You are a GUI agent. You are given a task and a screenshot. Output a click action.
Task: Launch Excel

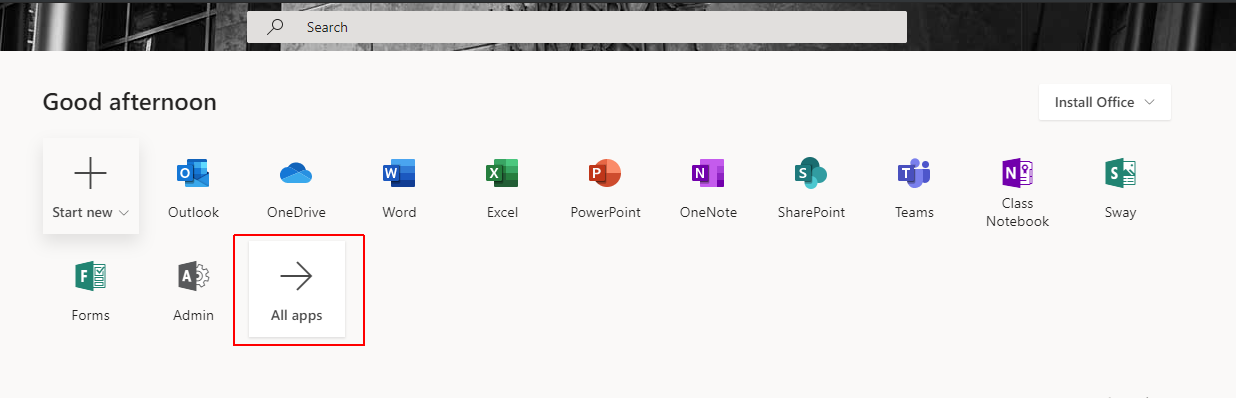(x=502, y=187)
